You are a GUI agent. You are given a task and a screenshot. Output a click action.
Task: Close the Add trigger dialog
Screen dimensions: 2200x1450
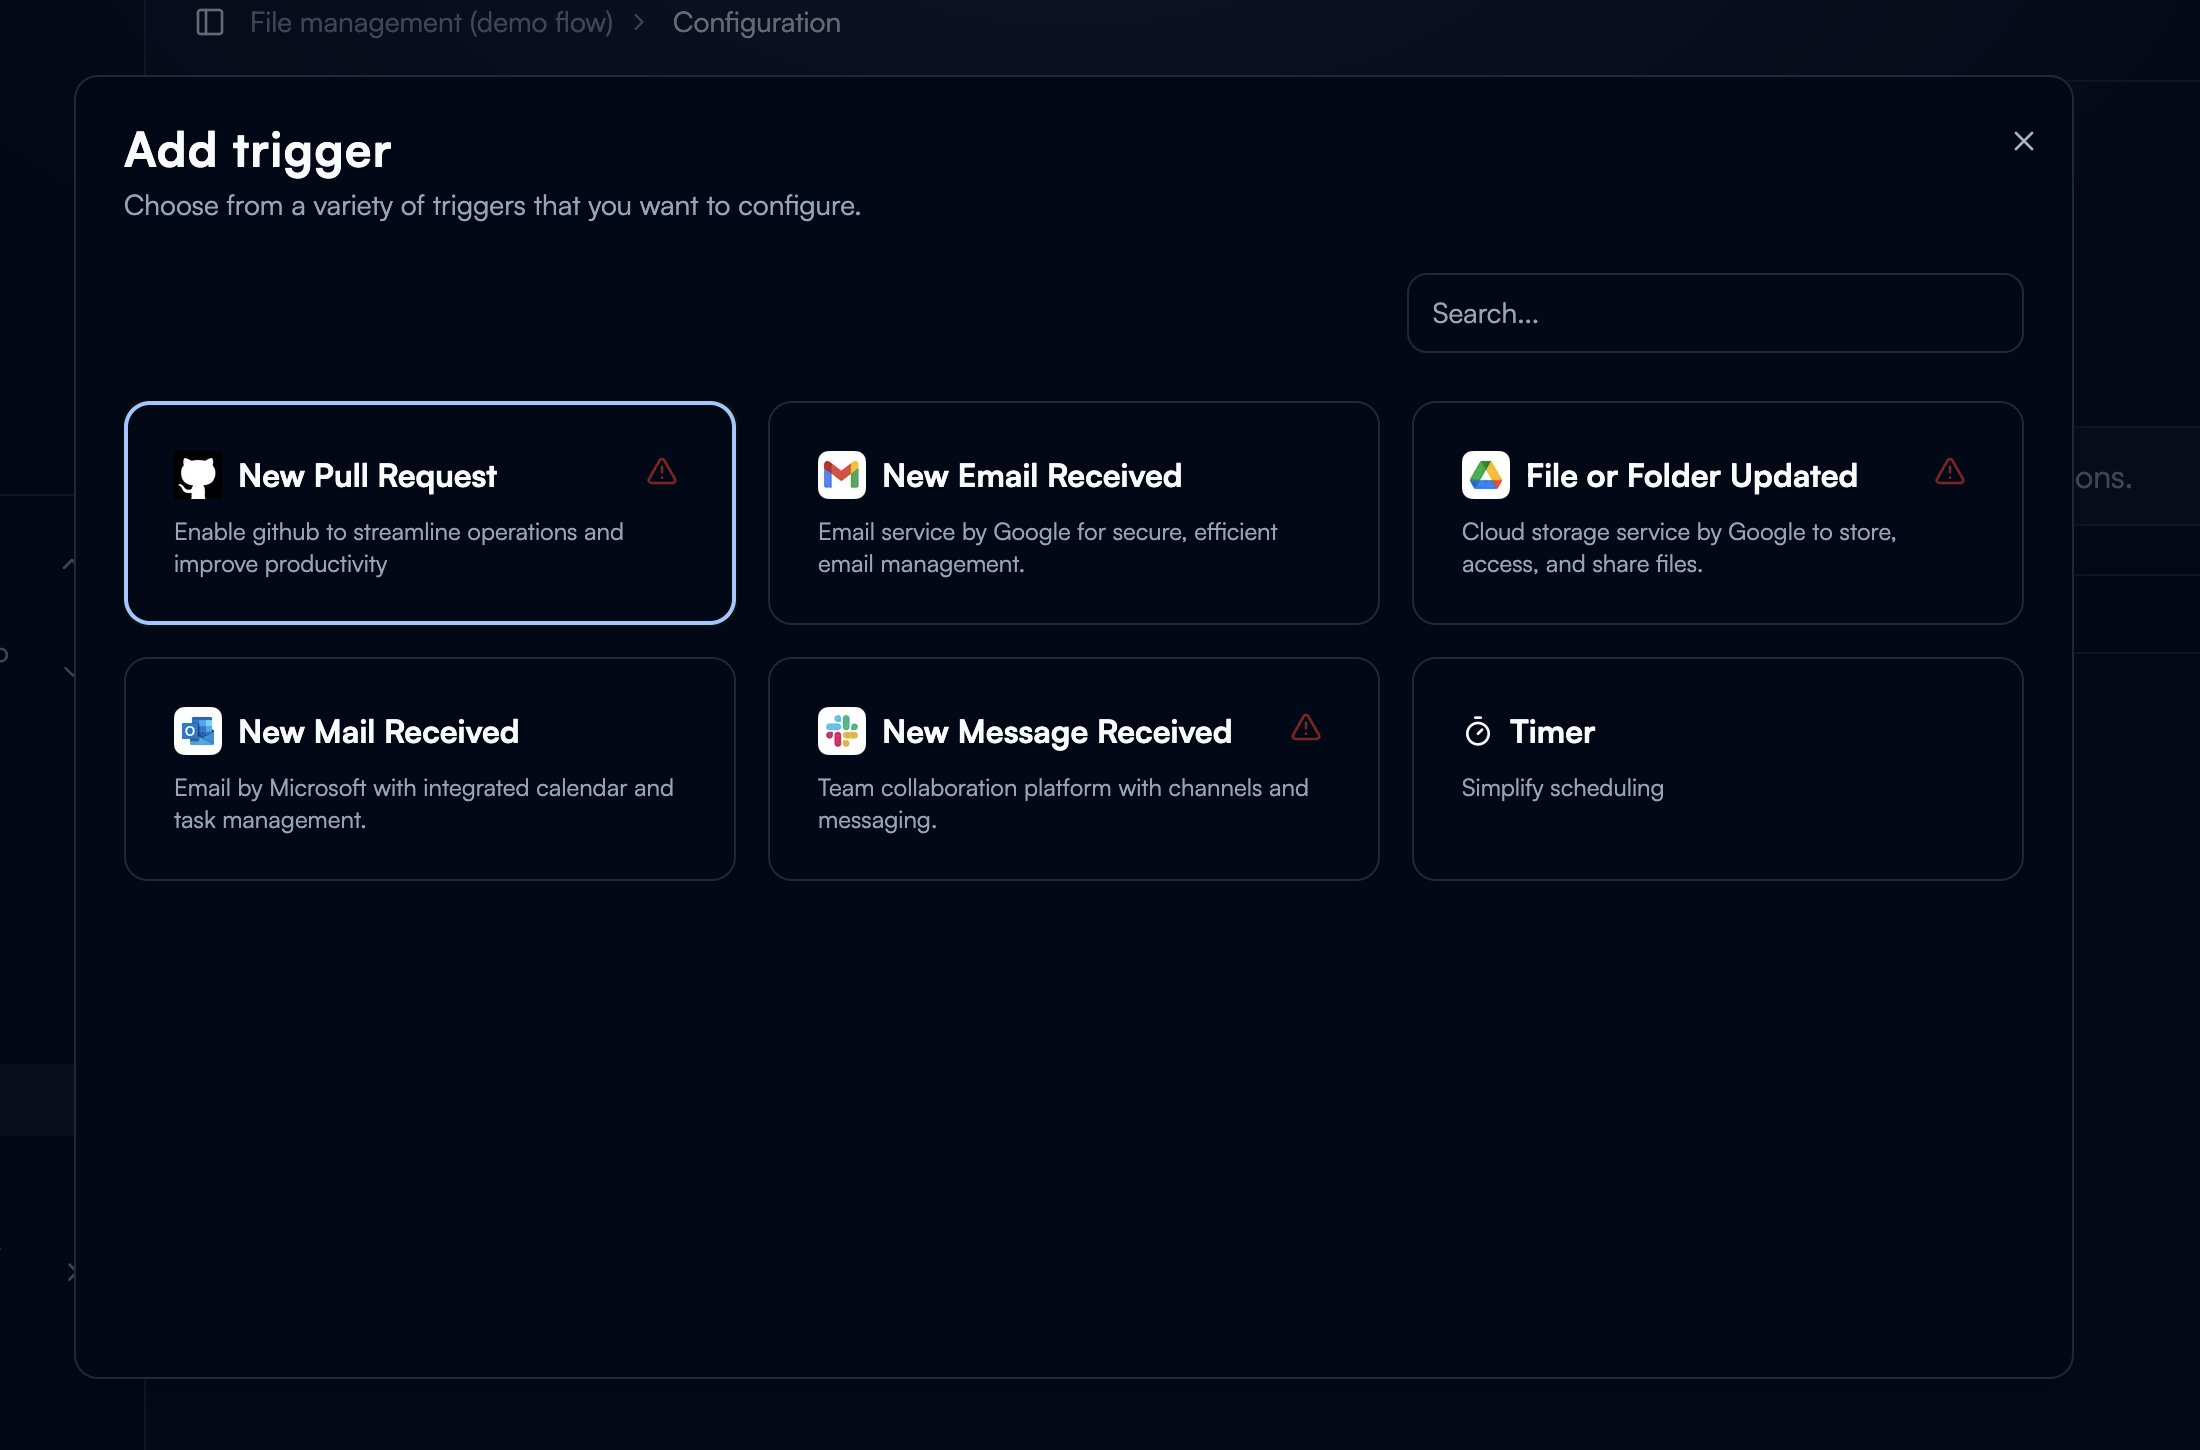click(2023, 141)
